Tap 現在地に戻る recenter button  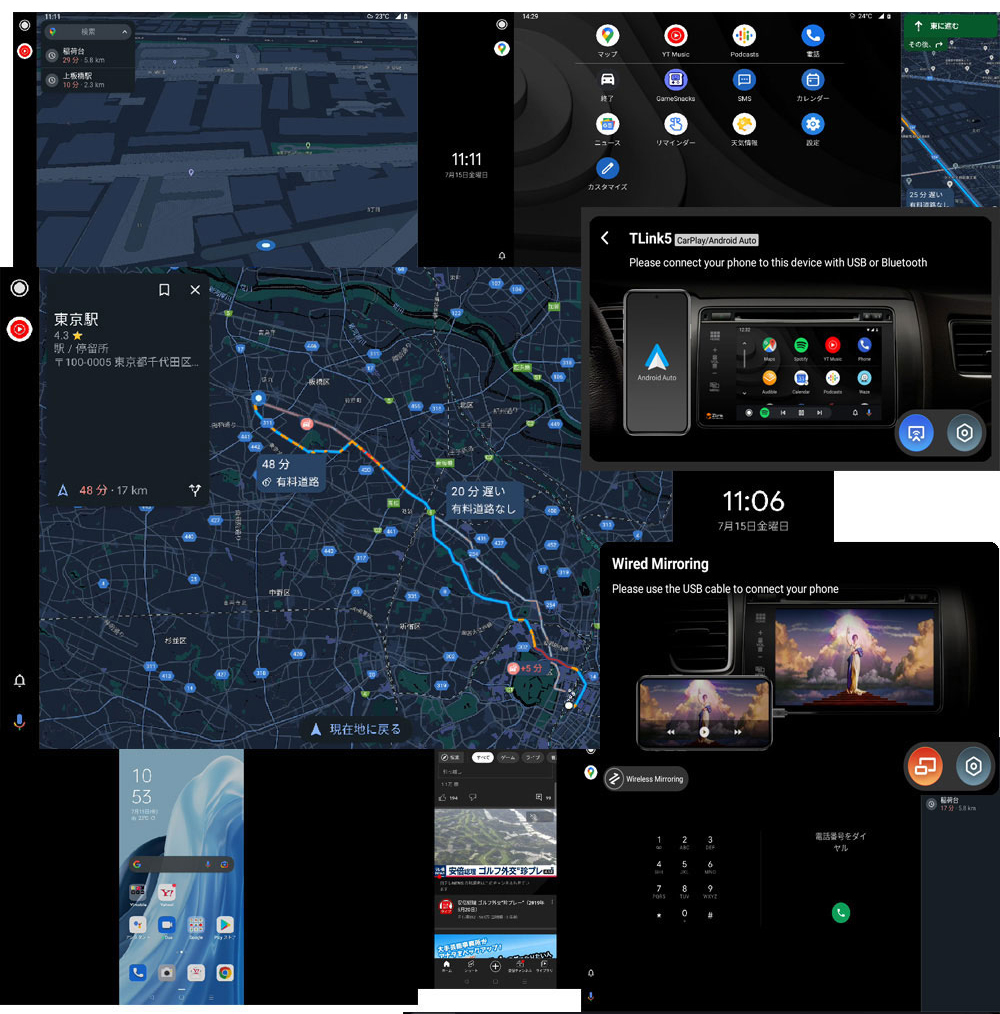pos(356,729)
